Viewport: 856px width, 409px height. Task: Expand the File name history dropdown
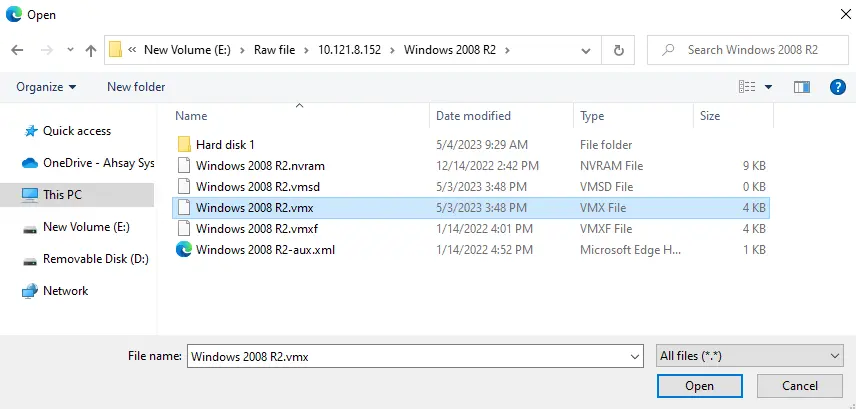(x=633, y=356)
